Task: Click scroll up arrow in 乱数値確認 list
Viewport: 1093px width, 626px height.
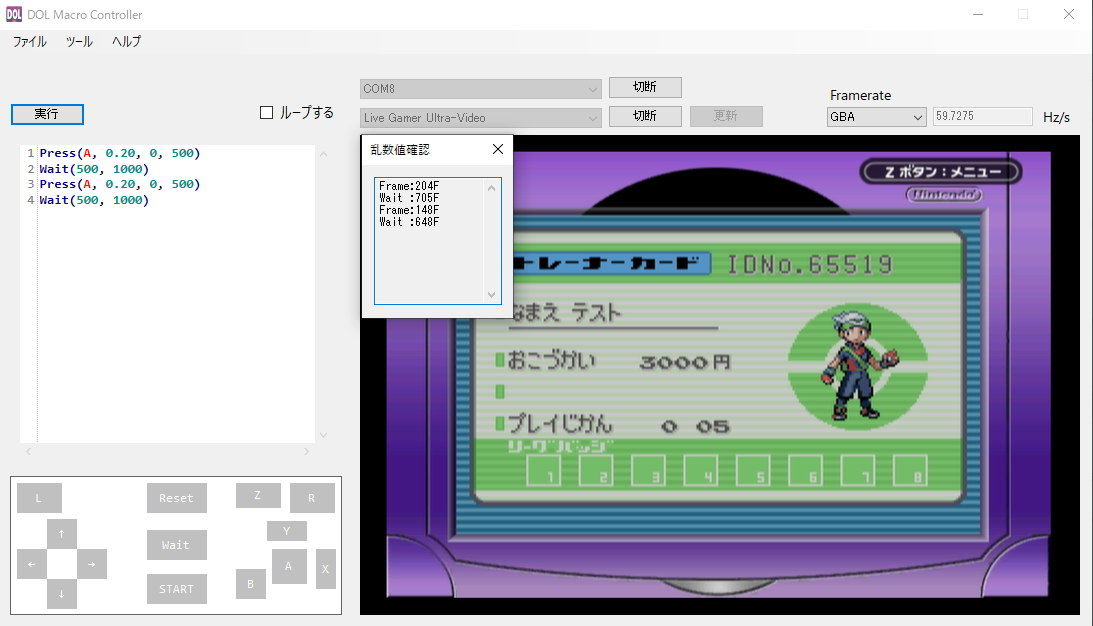Action: (491, 188)
